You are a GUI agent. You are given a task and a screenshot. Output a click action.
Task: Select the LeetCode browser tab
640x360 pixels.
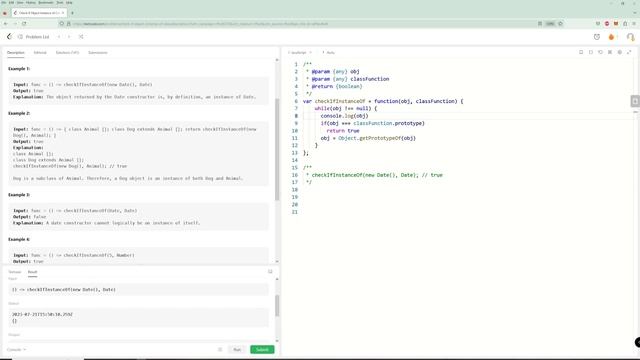coord(39,13)
